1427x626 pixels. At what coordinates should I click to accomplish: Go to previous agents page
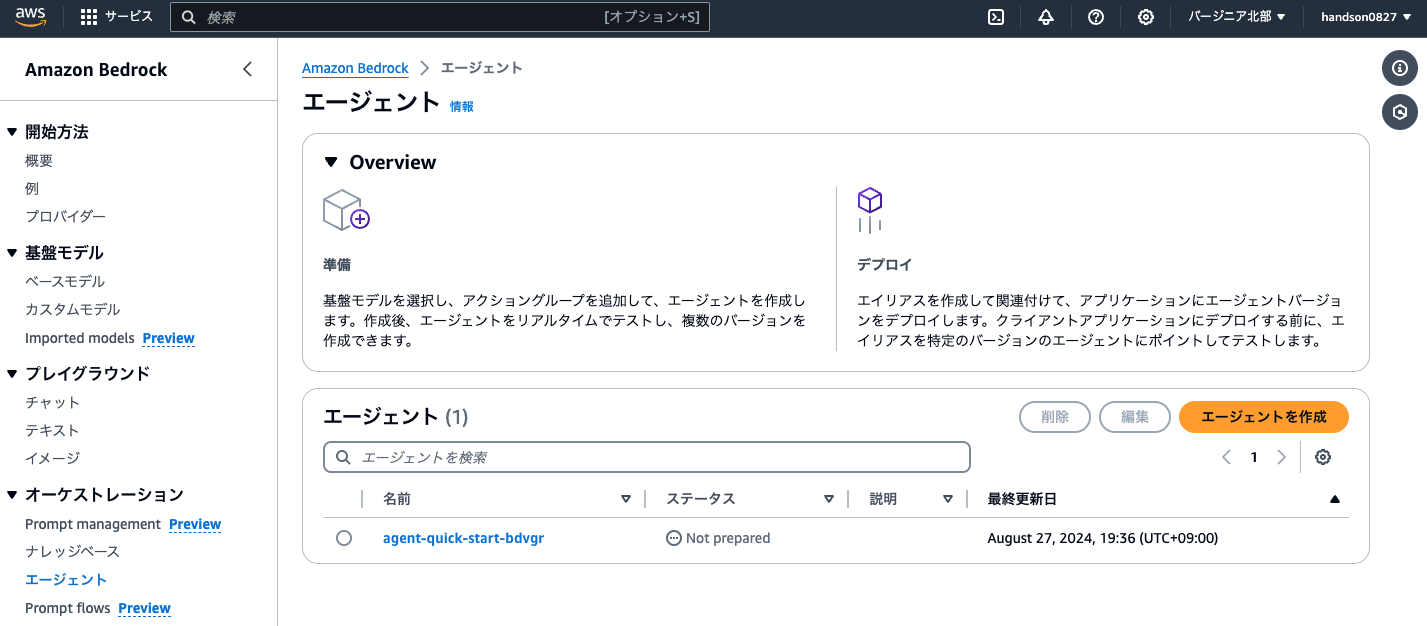pyautogui.click(x=1226, y=457)
